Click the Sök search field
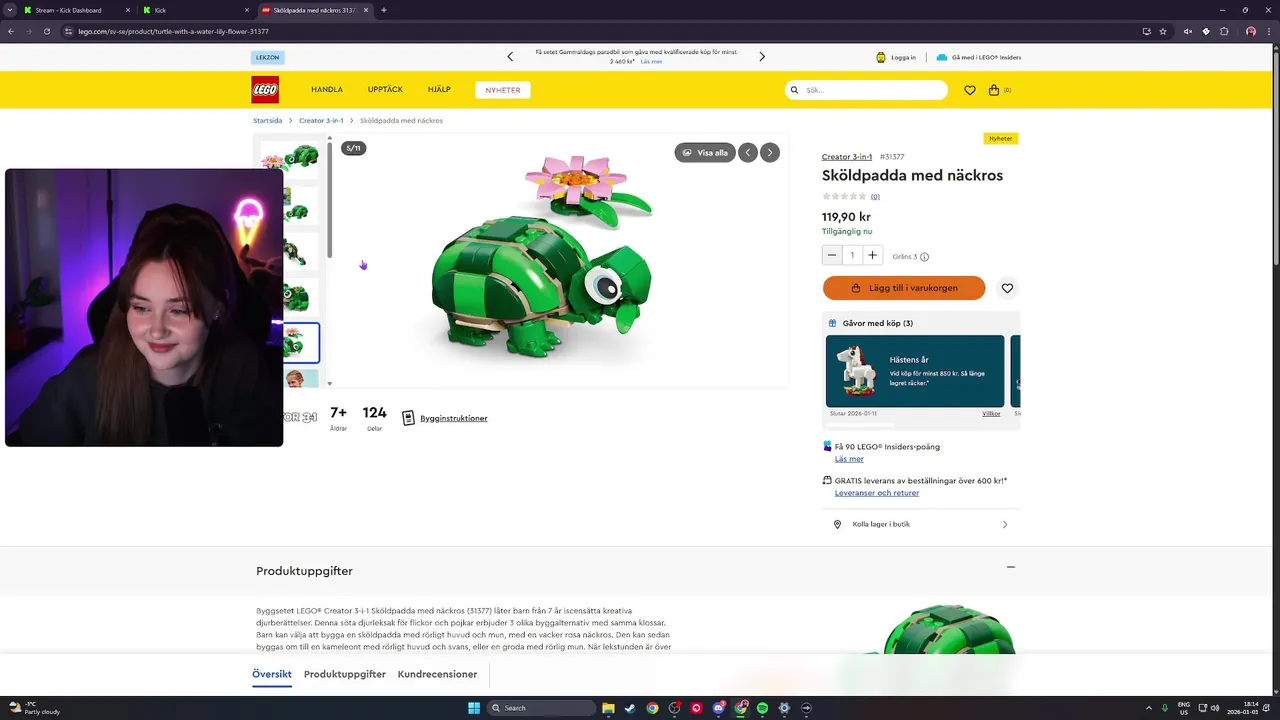Screen dimensions: 1280x720 point(866,90)
